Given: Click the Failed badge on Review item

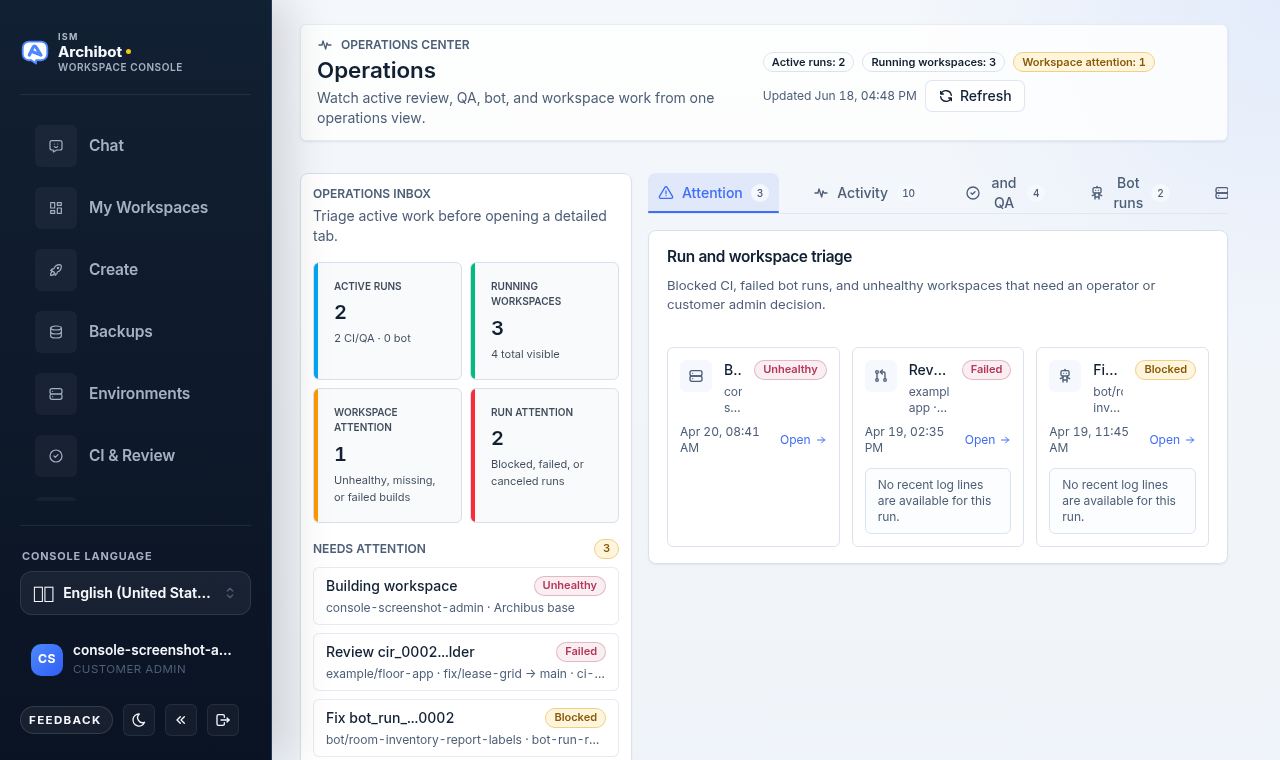Looking at the screenshot, I should (581, 652).
